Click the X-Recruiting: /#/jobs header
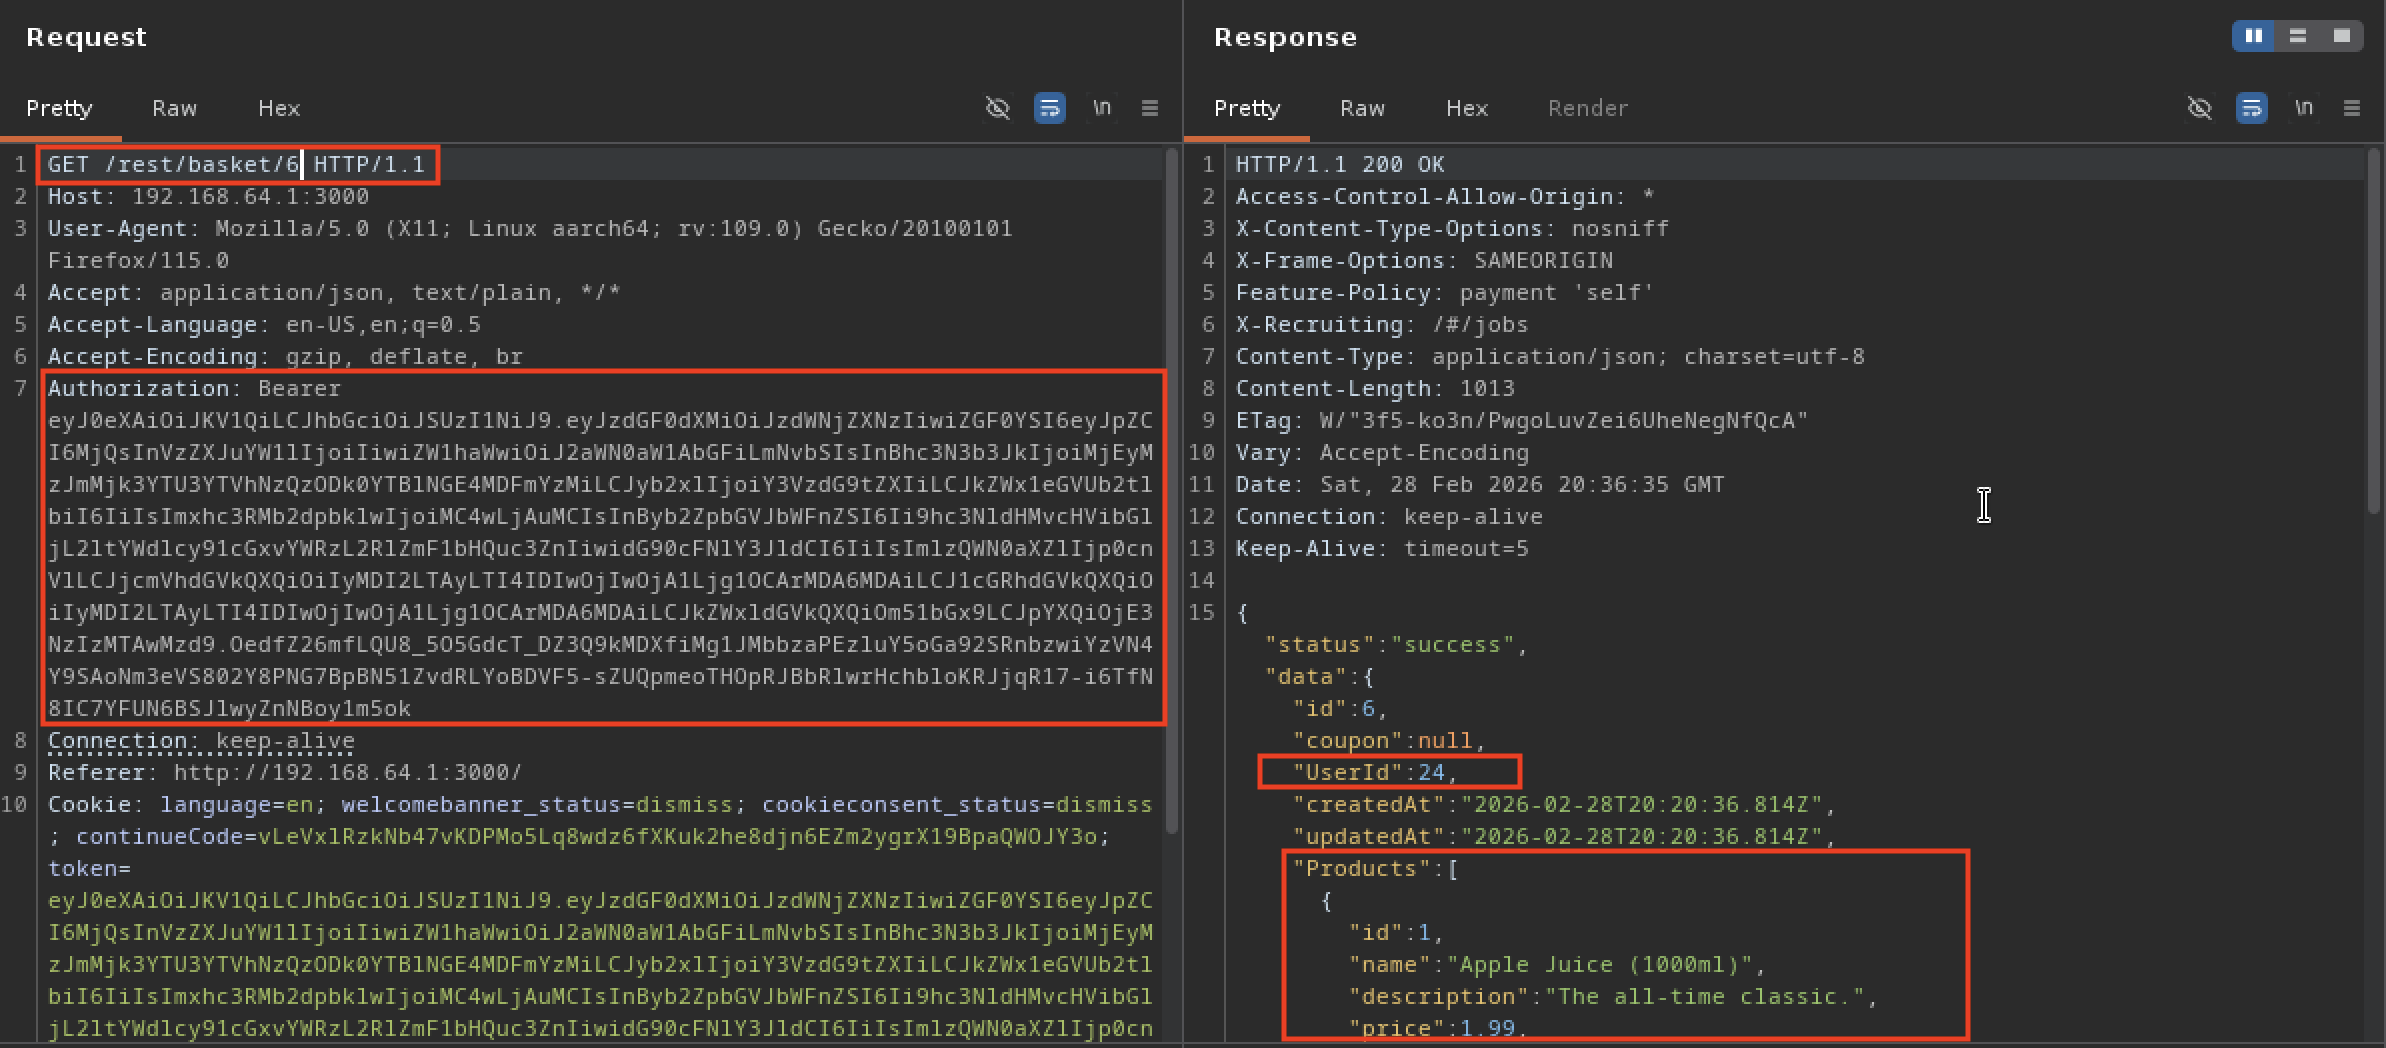This screenshot has width=2386, height=1048. (1382, 324)
